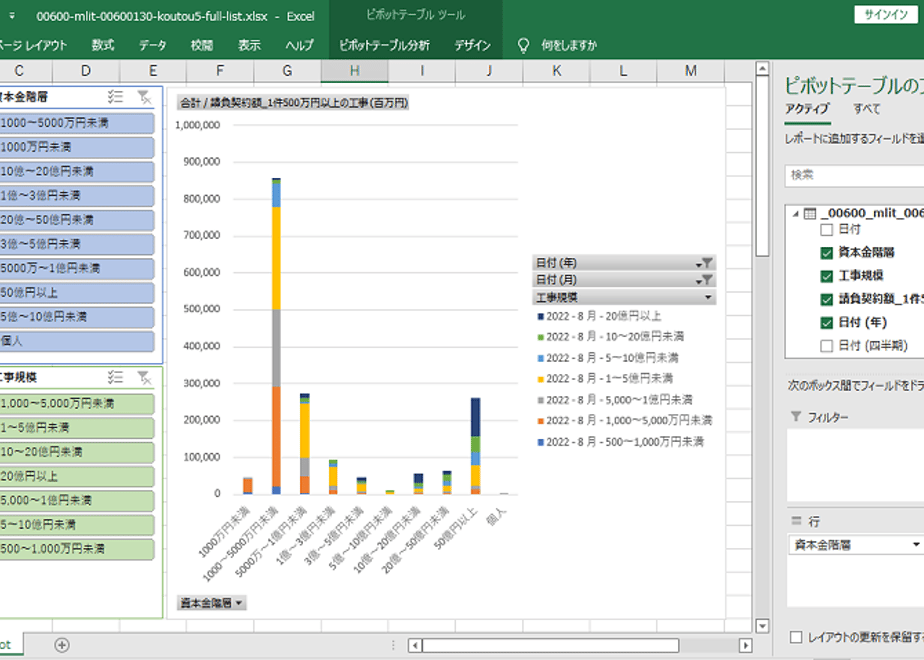Select 10億〜20億円未満 in the 資本金階層 slicer
The width and height of the screenshot is (924, 660).
pos(77,171)
